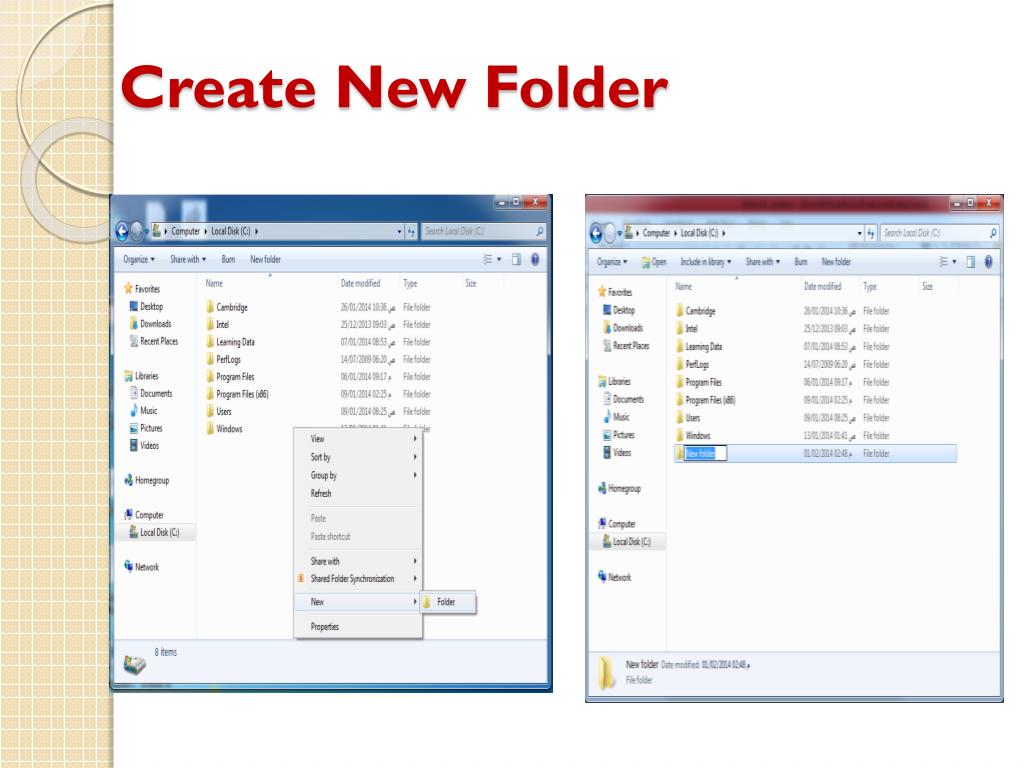Select Windows folder icon in right window
This screenshot has width=1024, height=768.
[679, 436]
